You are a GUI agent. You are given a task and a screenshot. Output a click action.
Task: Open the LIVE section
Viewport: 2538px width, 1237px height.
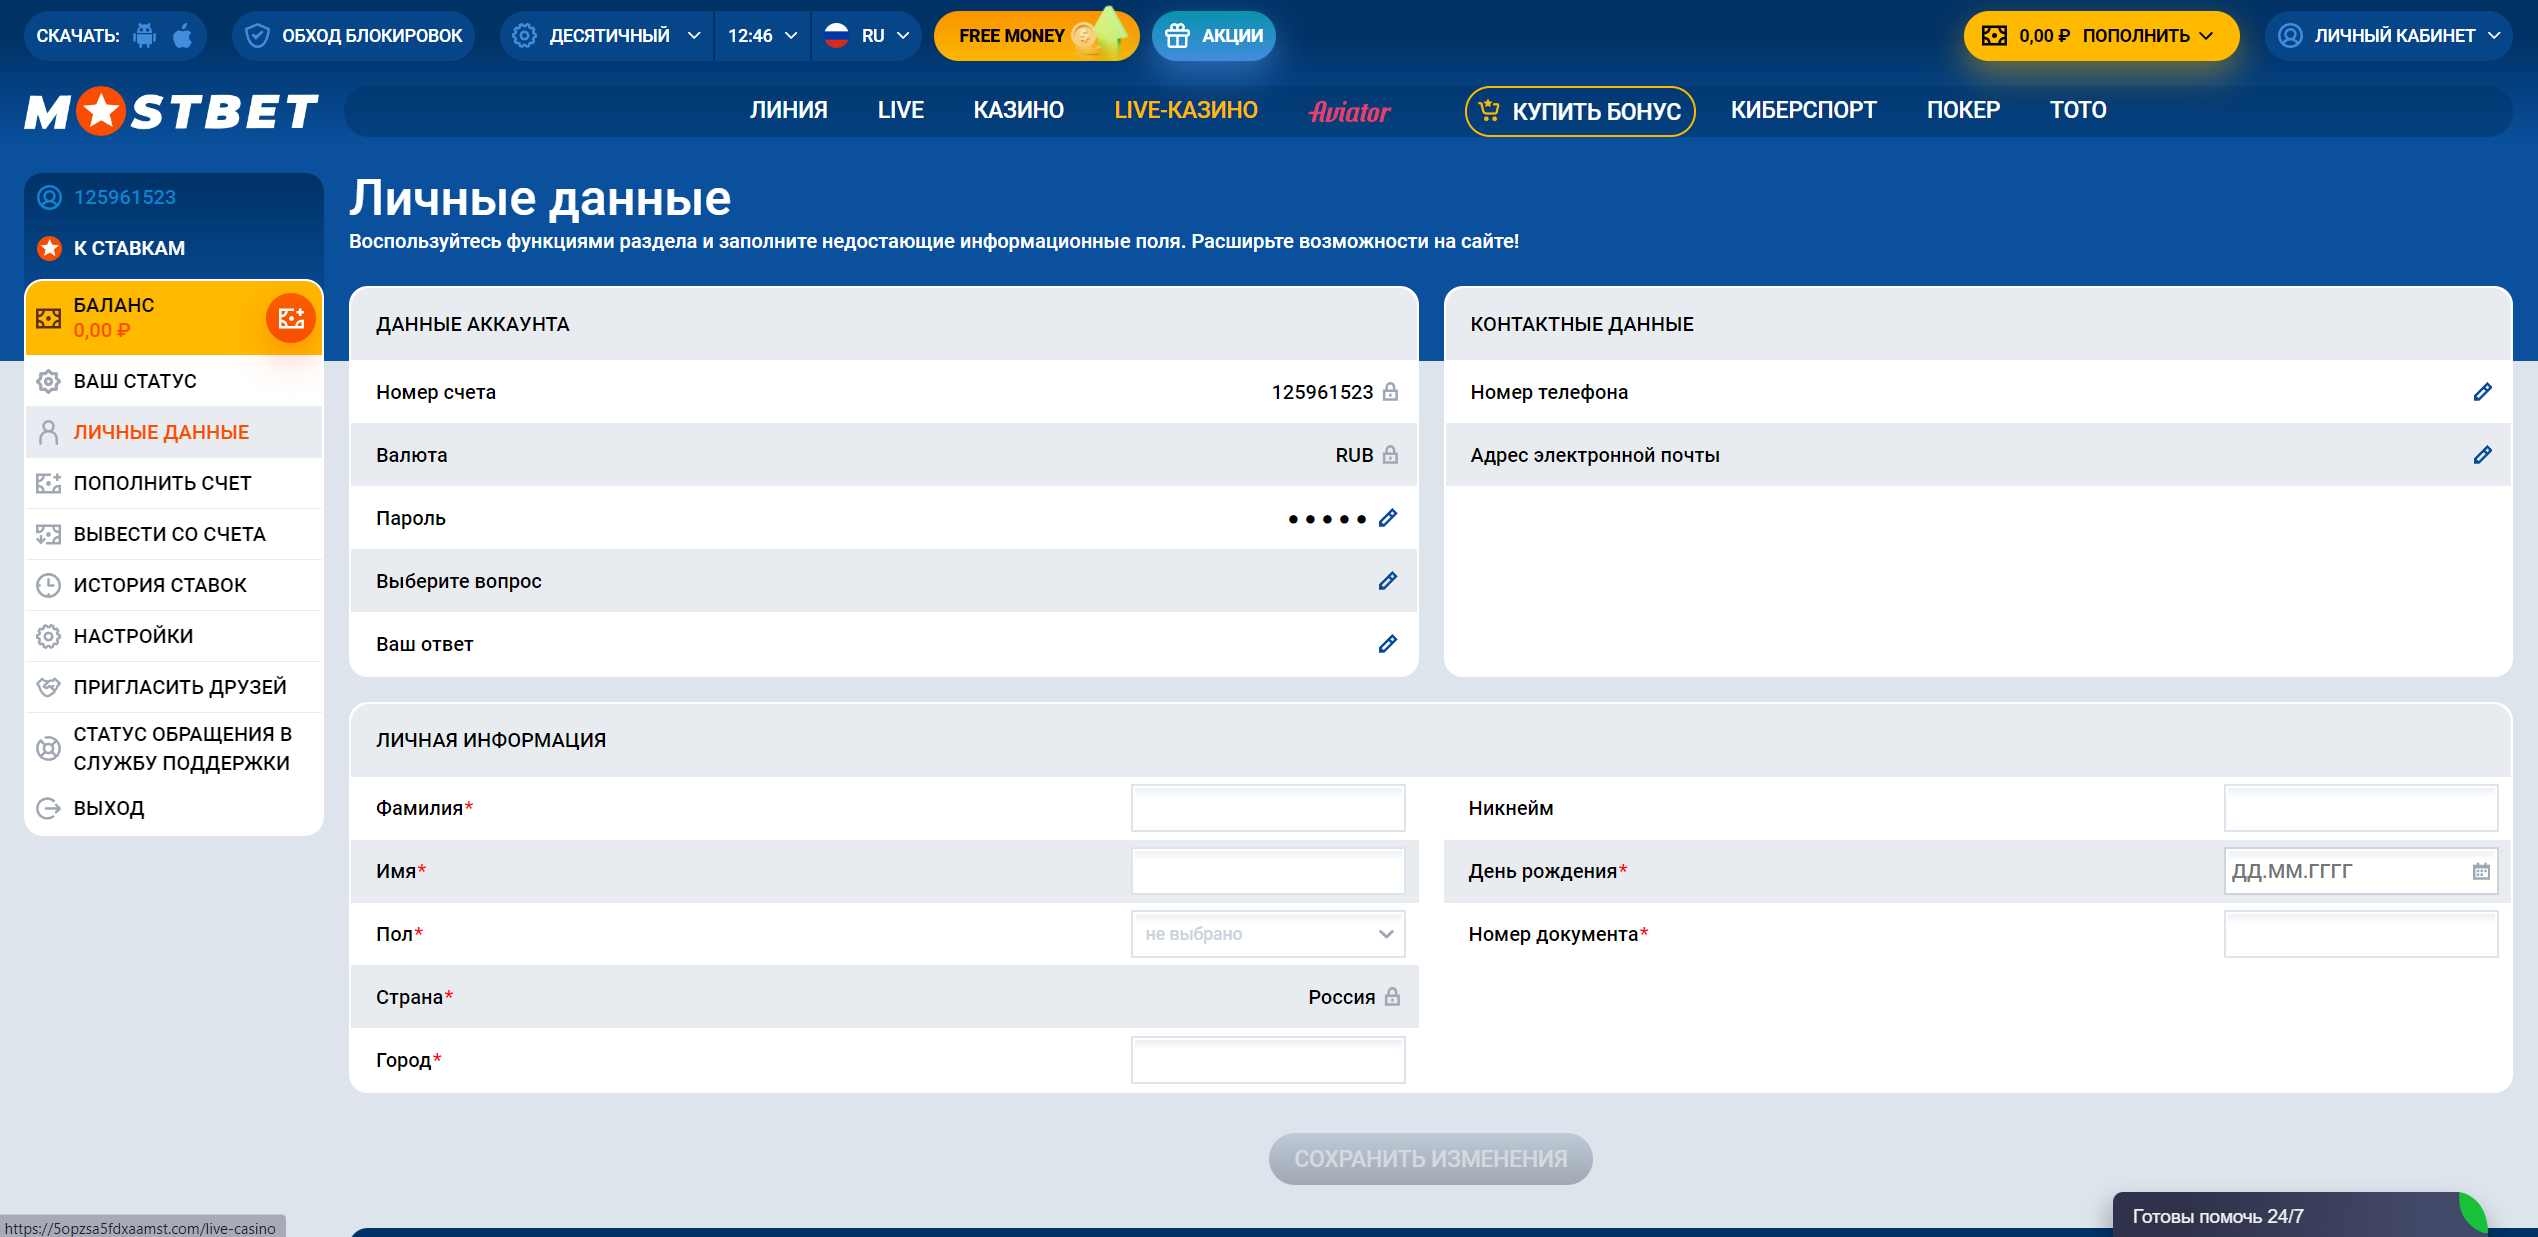900,110
